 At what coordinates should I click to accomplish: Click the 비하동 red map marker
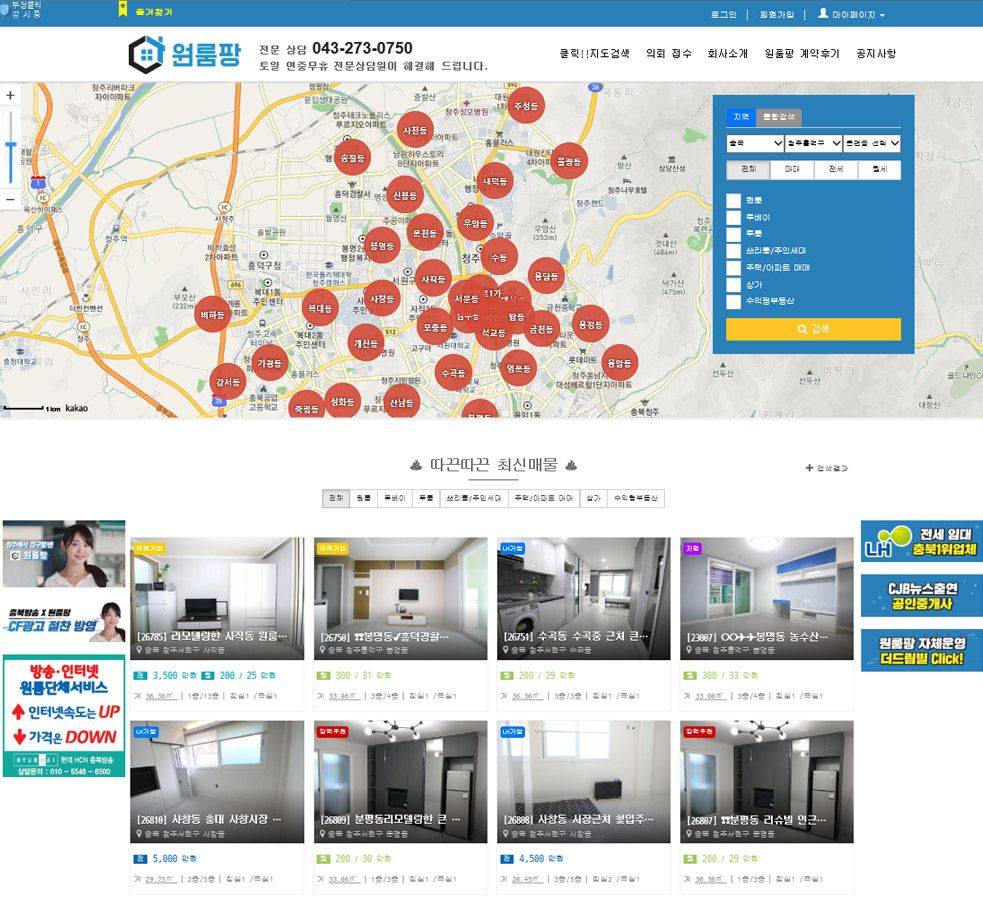coord(213,315)
